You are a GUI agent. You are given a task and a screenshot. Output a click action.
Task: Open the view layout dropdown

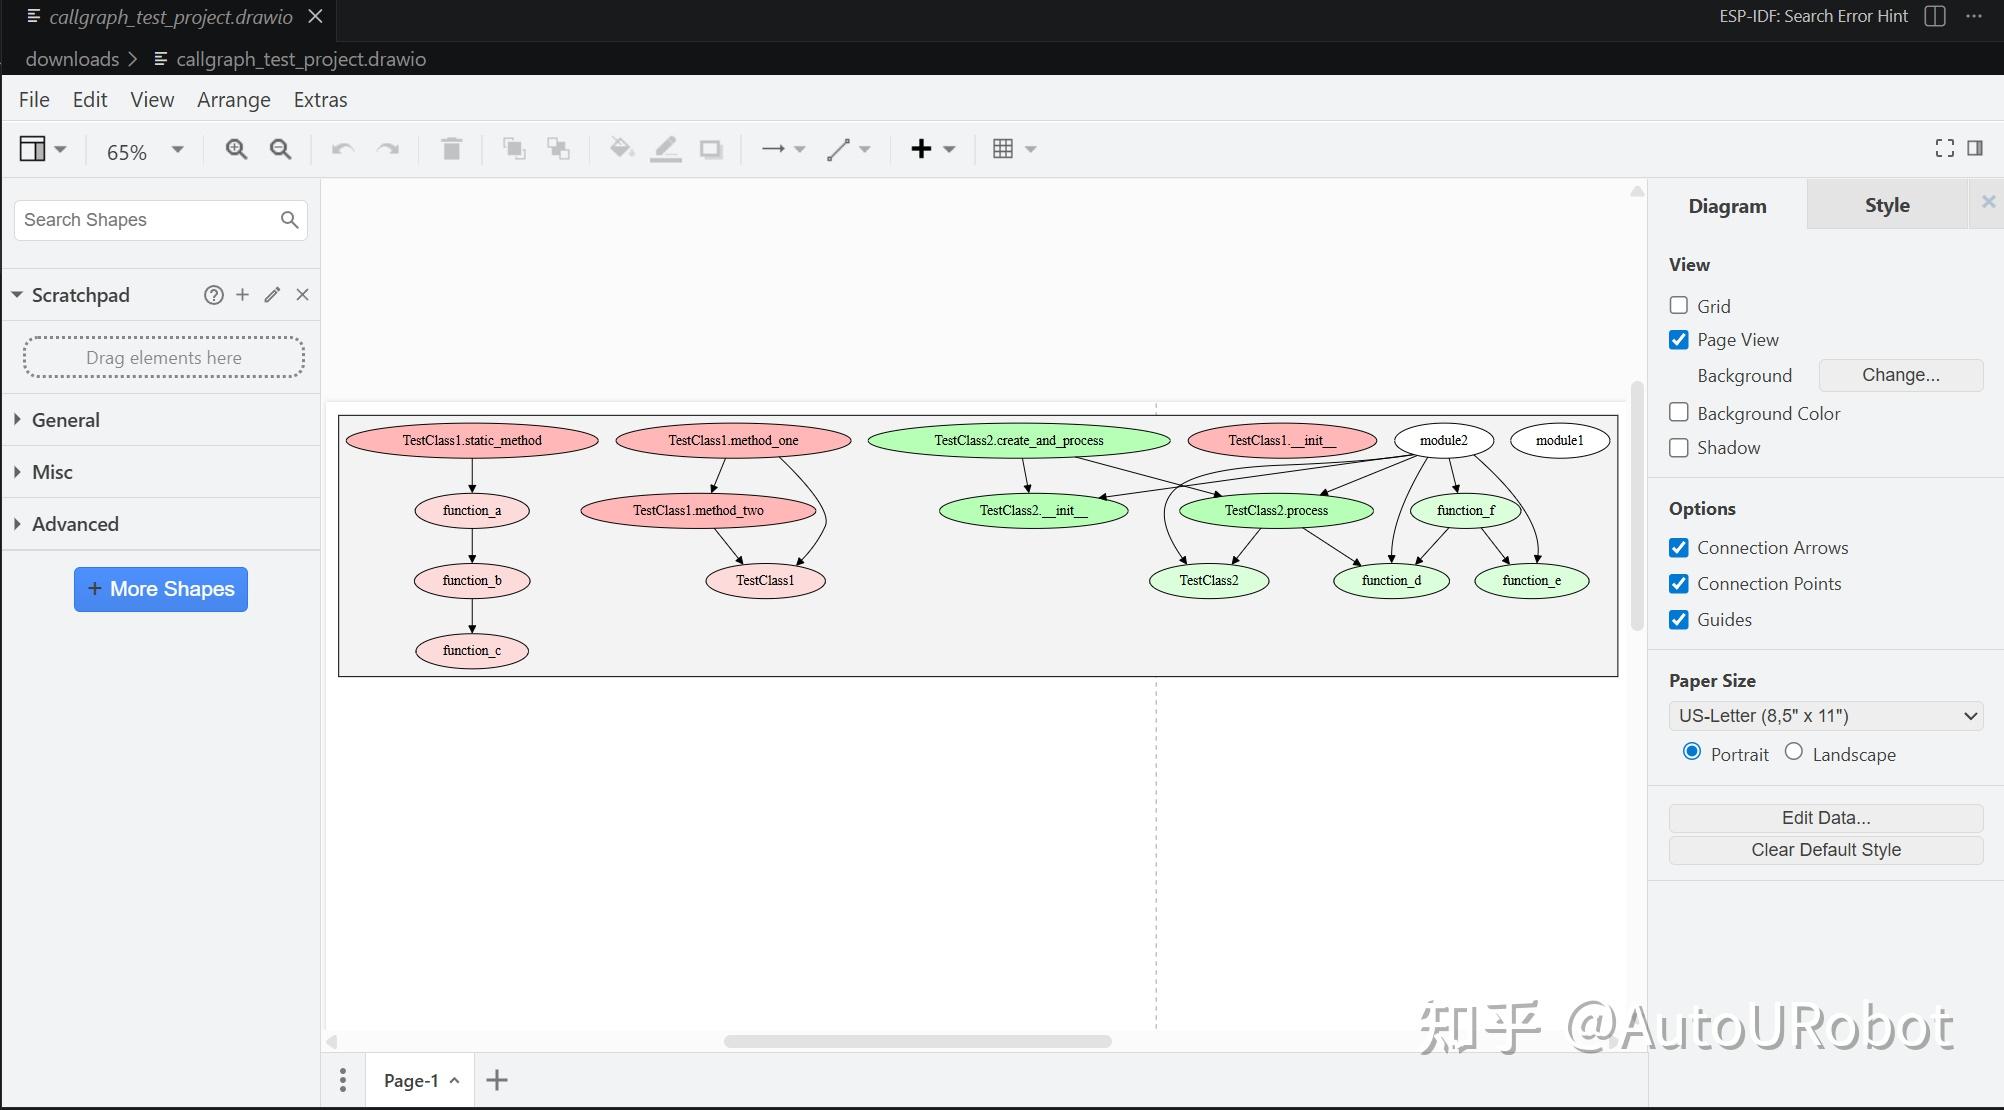coord(43,149)
